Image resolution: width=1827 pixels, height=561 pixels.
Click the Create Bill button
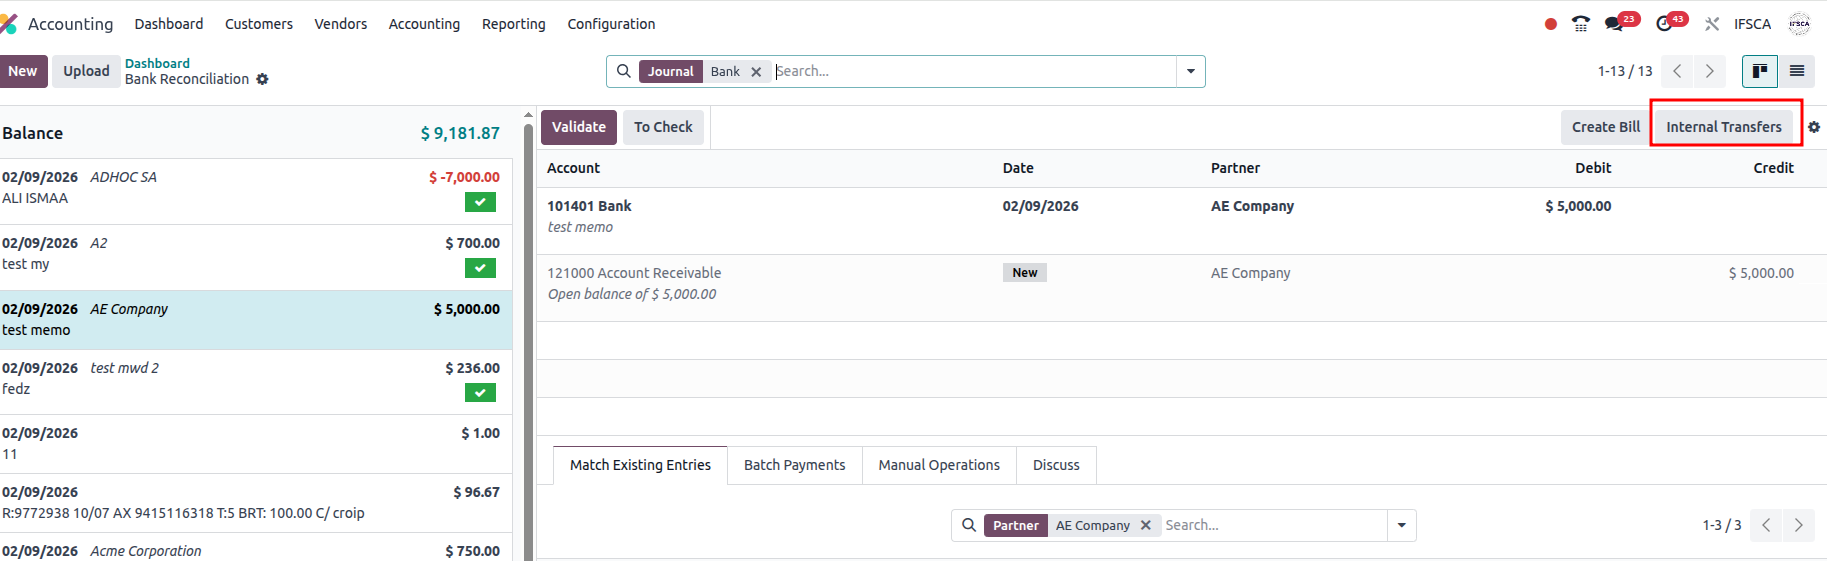tap(1606, 127)
